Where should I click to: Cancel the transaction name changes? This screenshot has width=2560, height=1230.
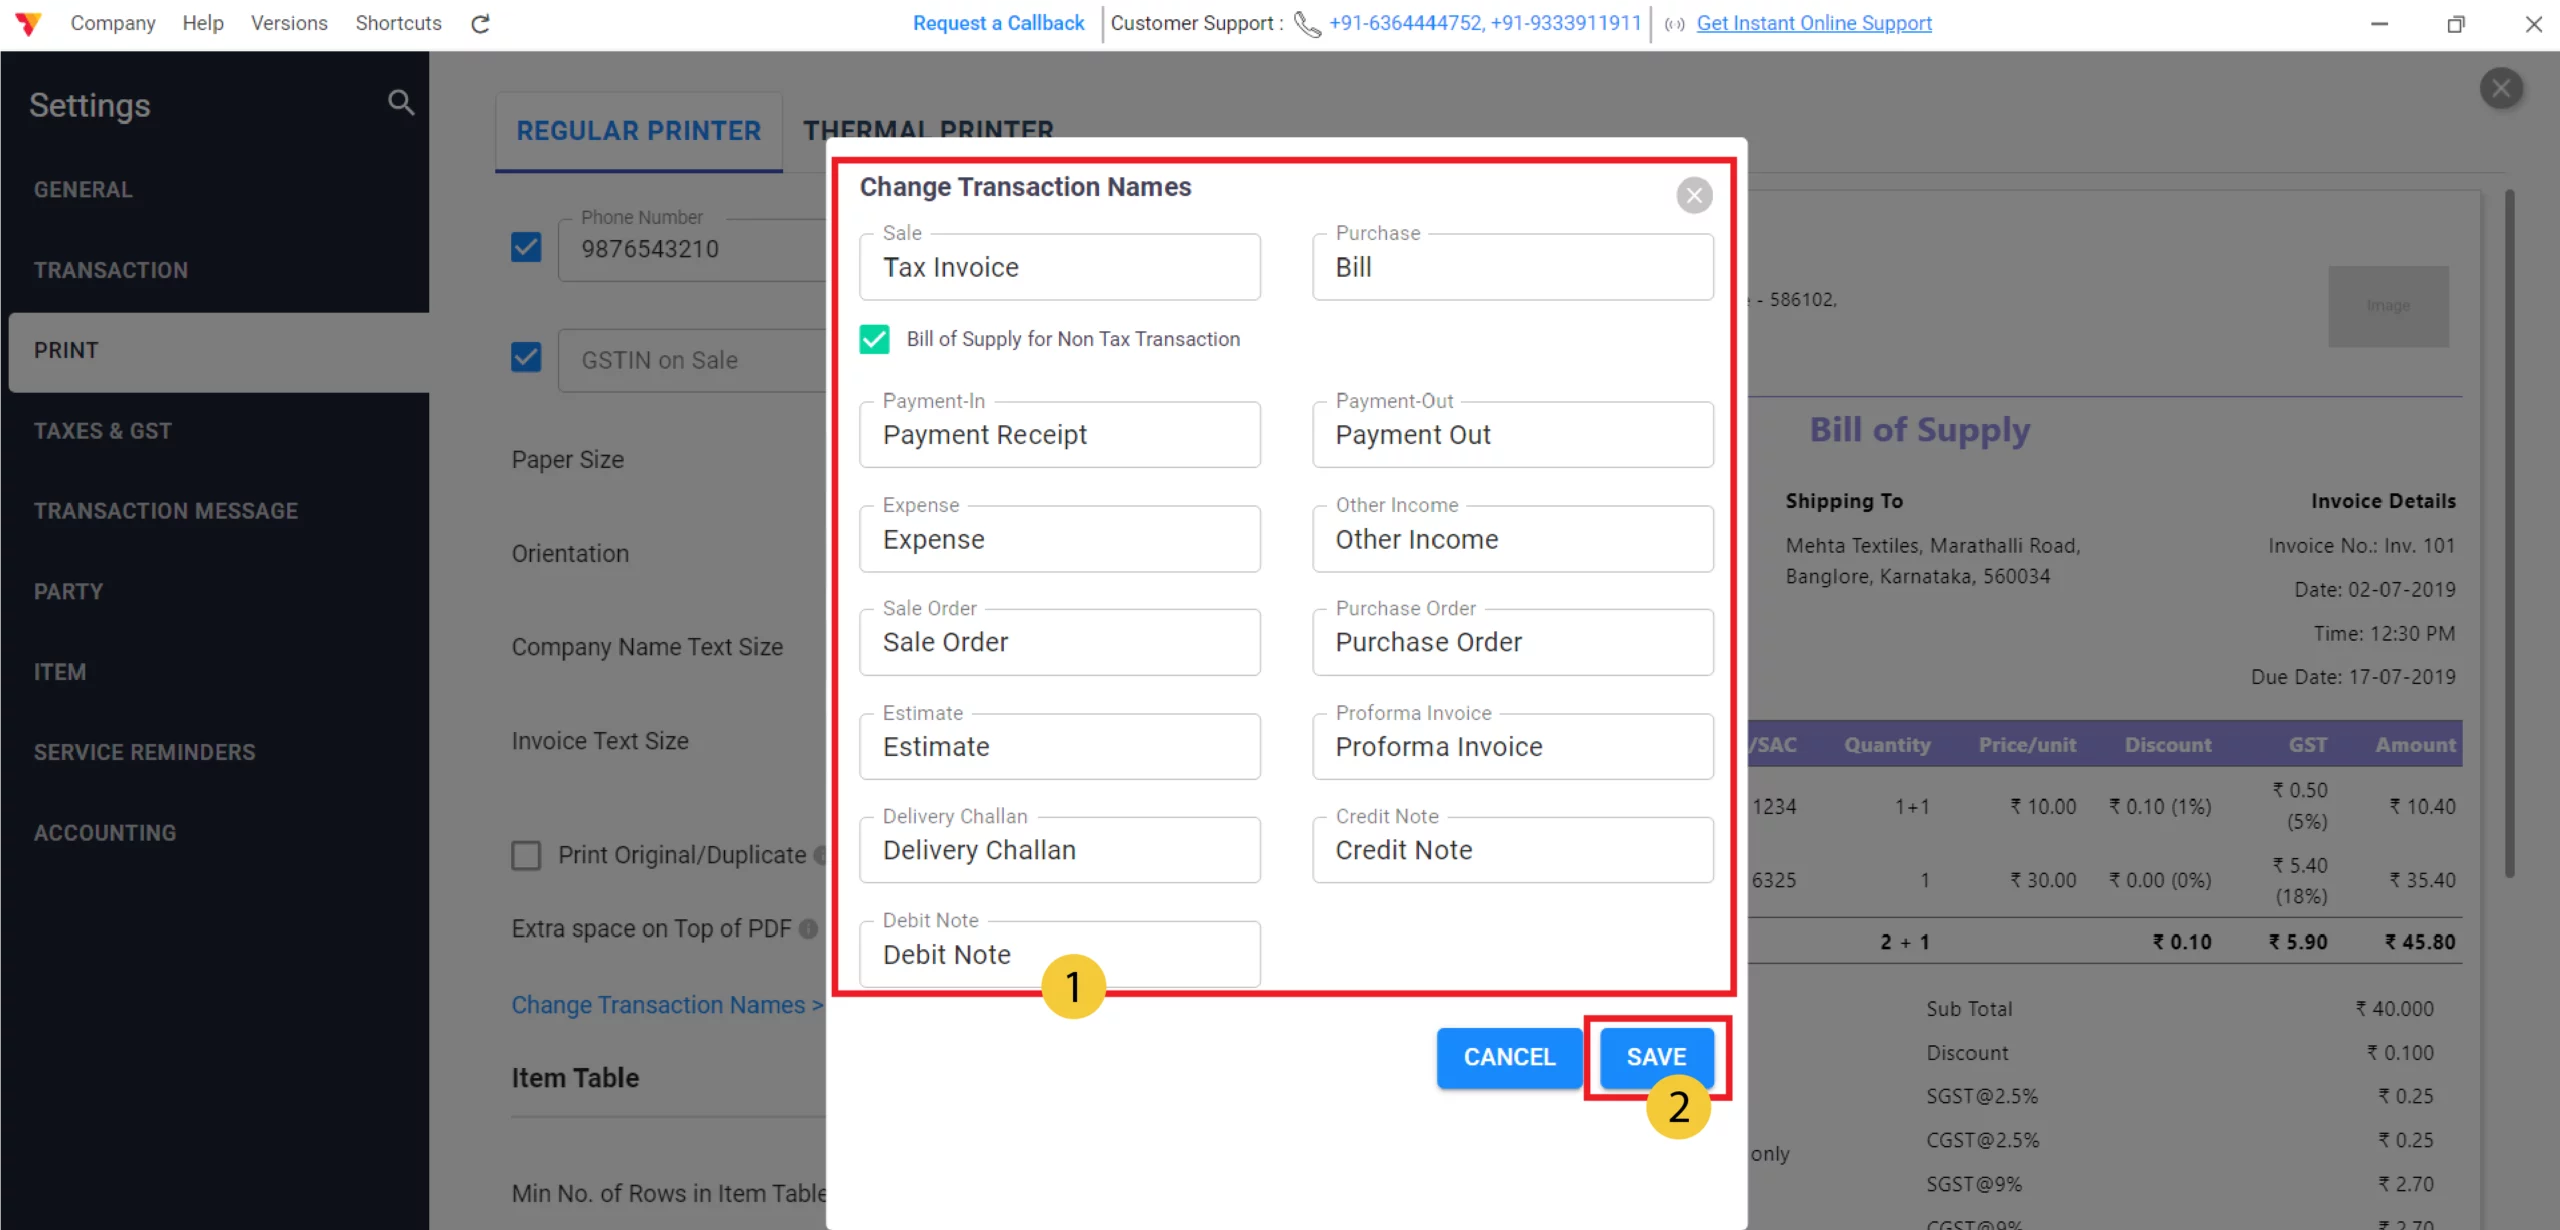pos(1509,1057)
